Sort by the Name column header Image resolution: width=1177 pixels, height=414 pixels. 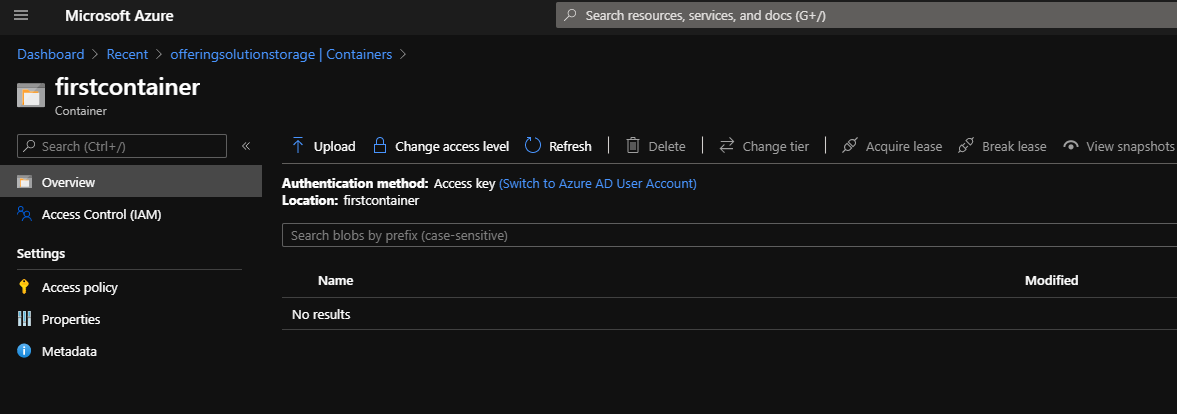(x=336, y=280)
